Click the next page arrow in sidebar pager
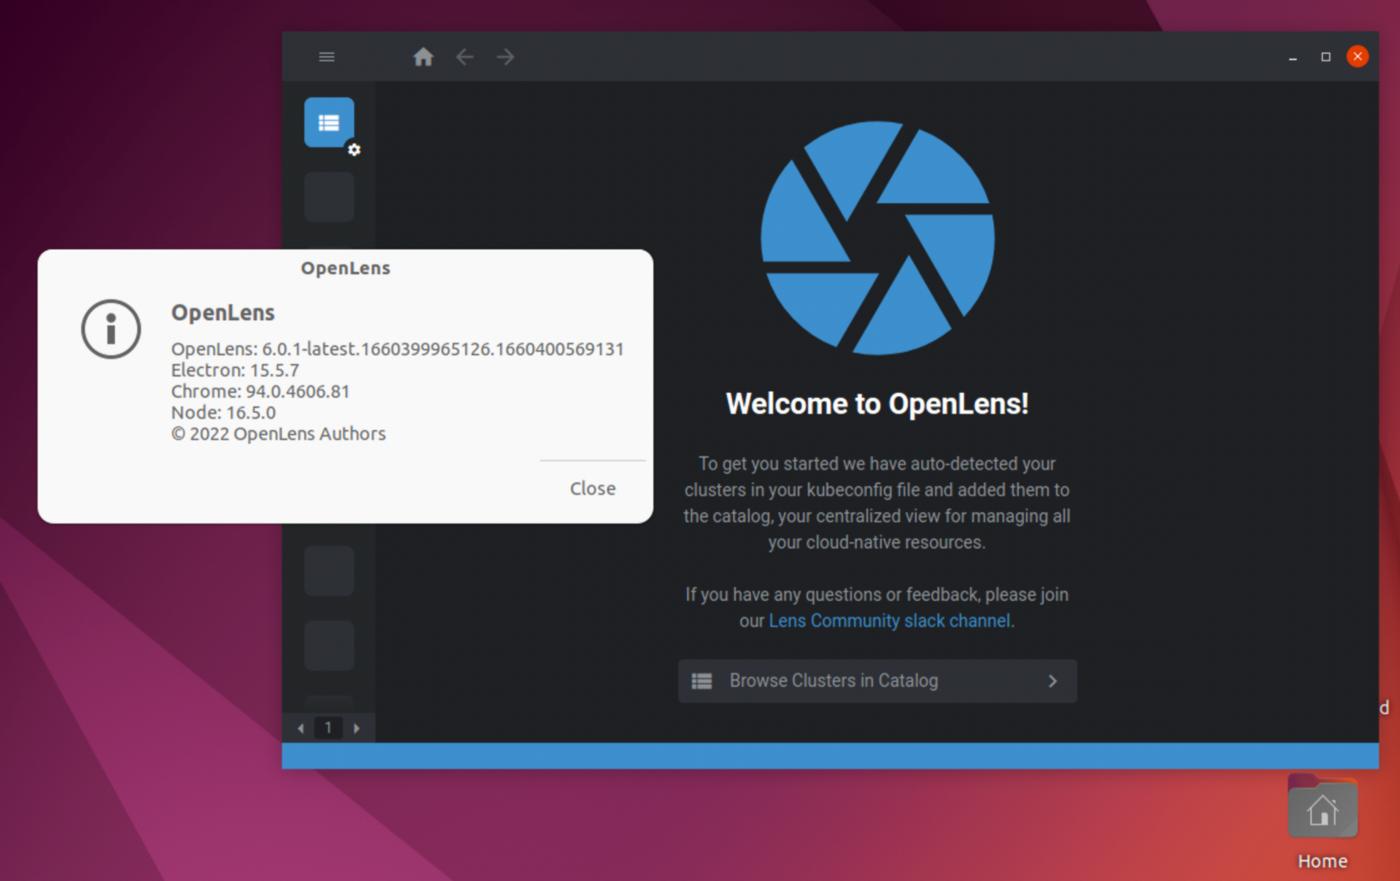1400x881 pixels. pyautogui.click(x=357, y=728)
